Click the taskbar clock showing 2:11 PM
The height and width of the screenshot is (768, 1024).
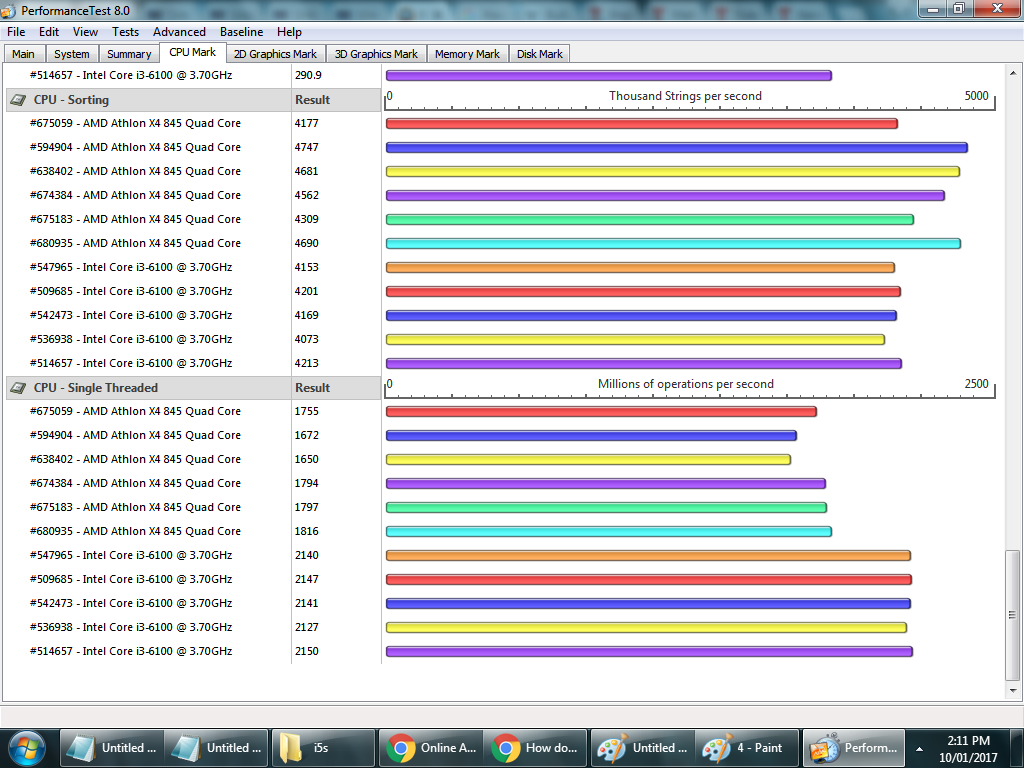point(968,748)
